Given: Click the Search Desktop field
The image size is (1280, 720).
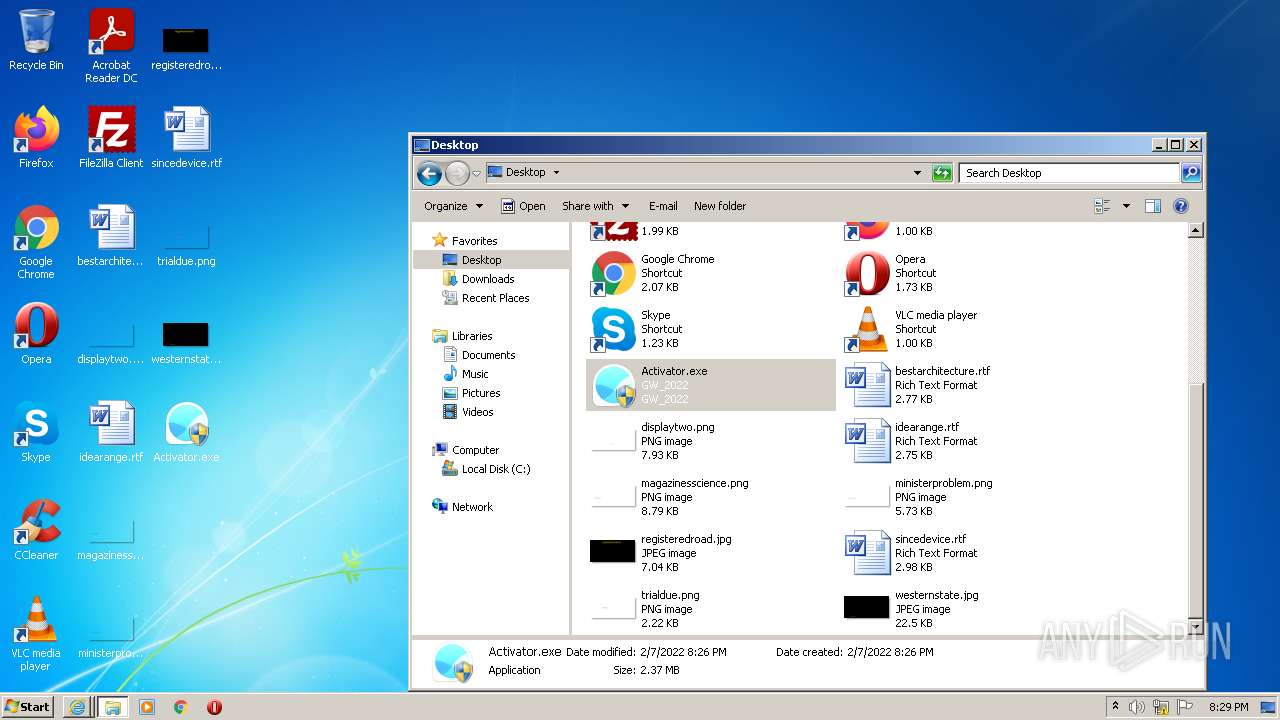Looking at the screenshot, I should [1069, 173].
